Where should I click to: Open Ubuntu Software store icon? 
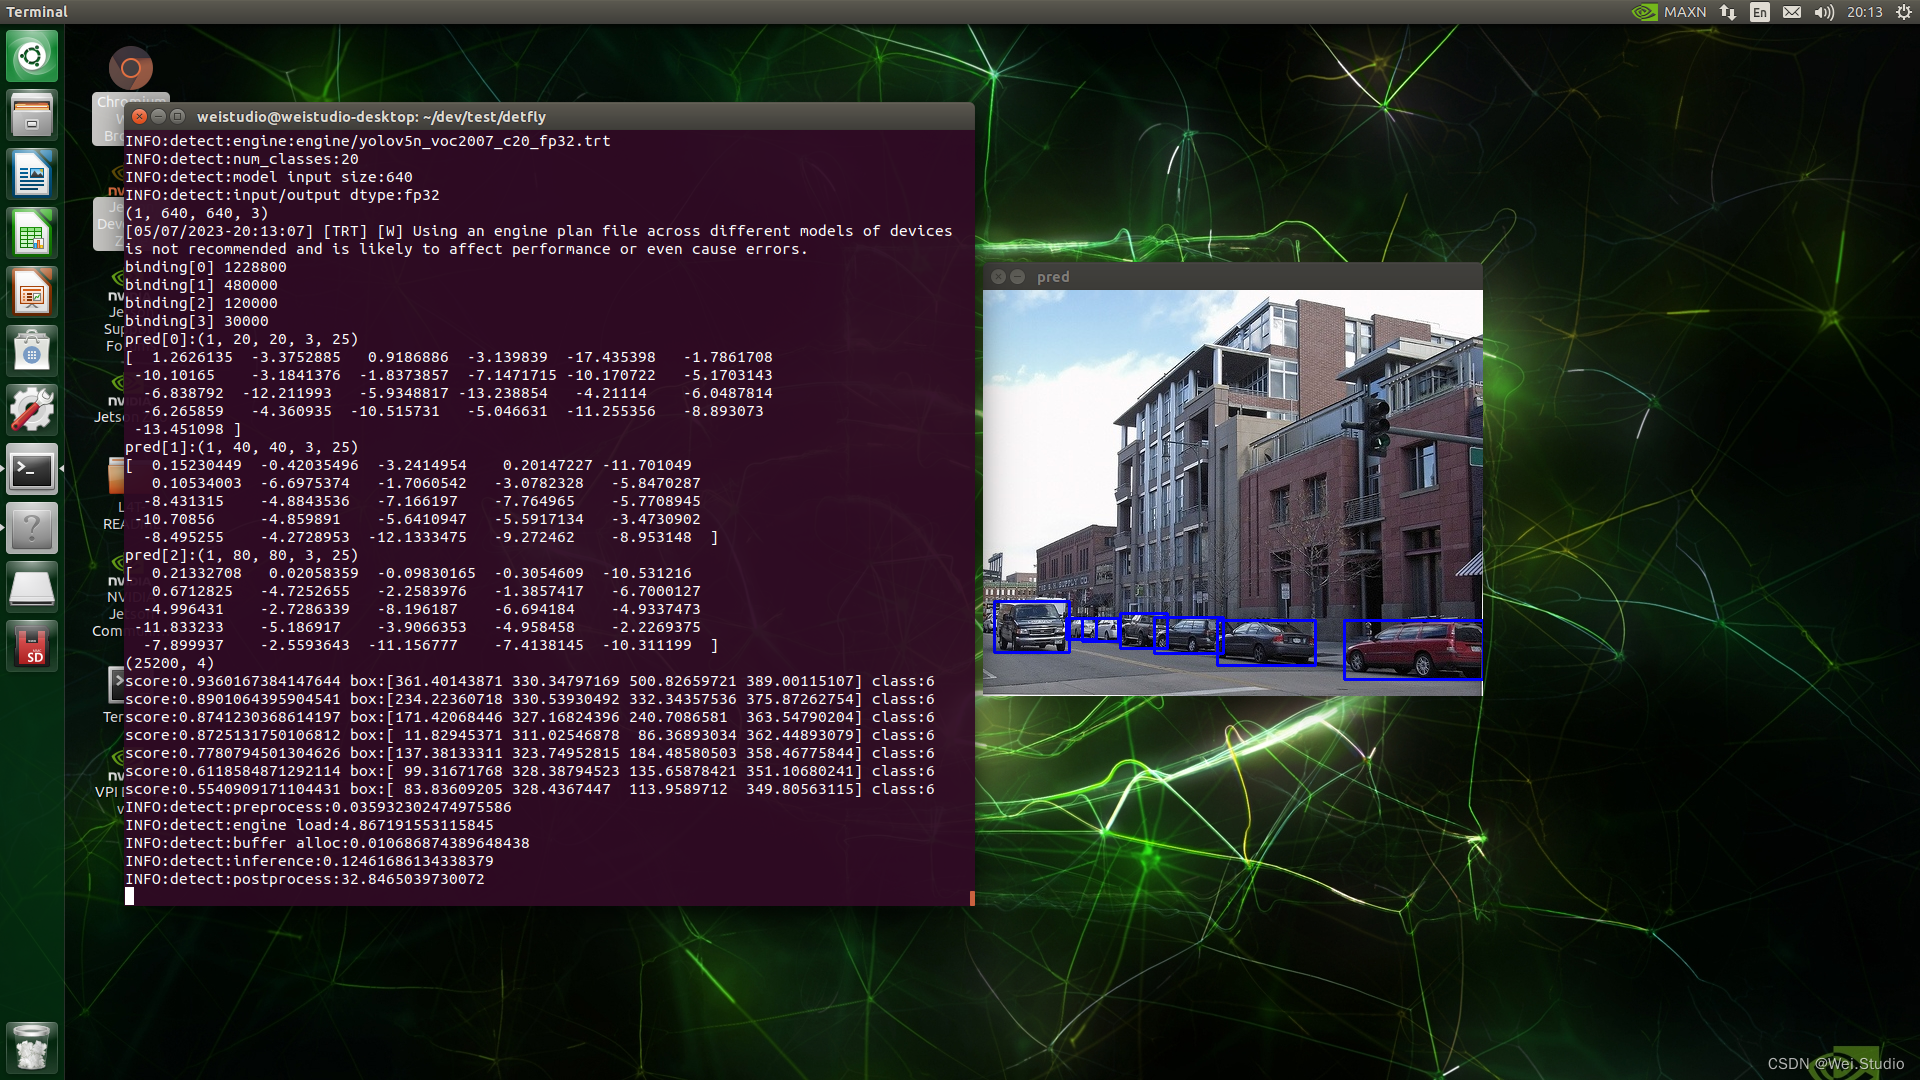pos(32,351)
